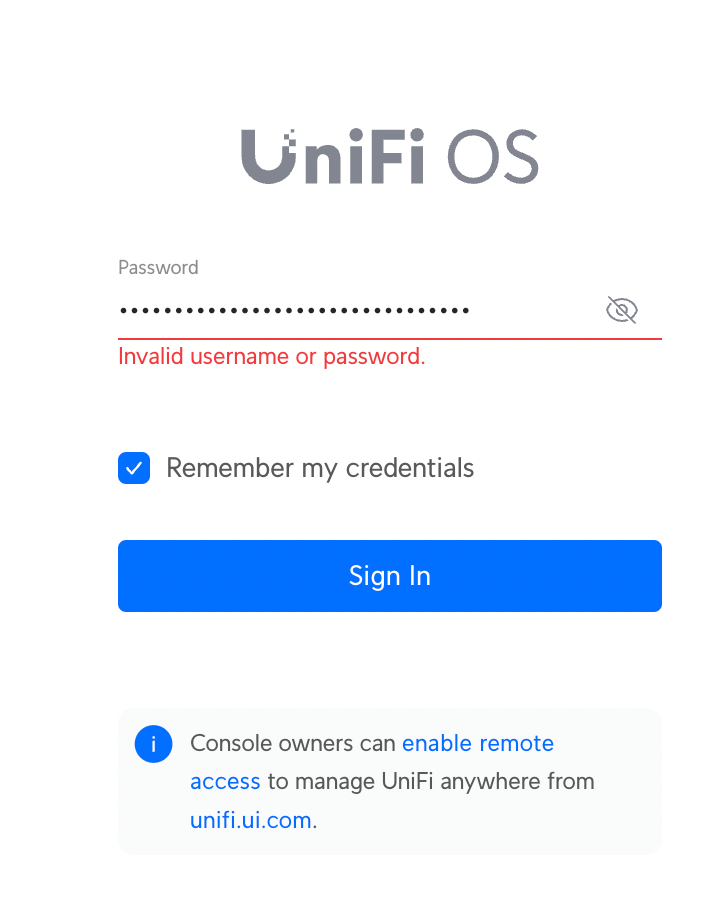Click the red underline beneath the password field

click(x=390, y=338)
